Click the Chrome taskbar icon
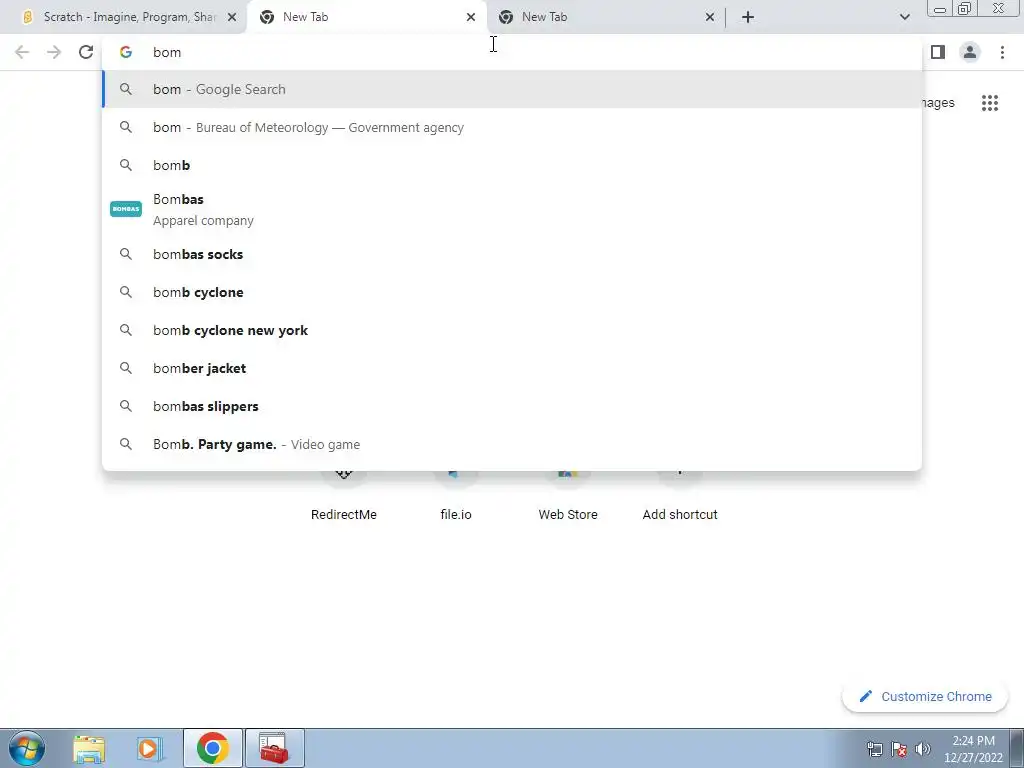 [212, 748]
